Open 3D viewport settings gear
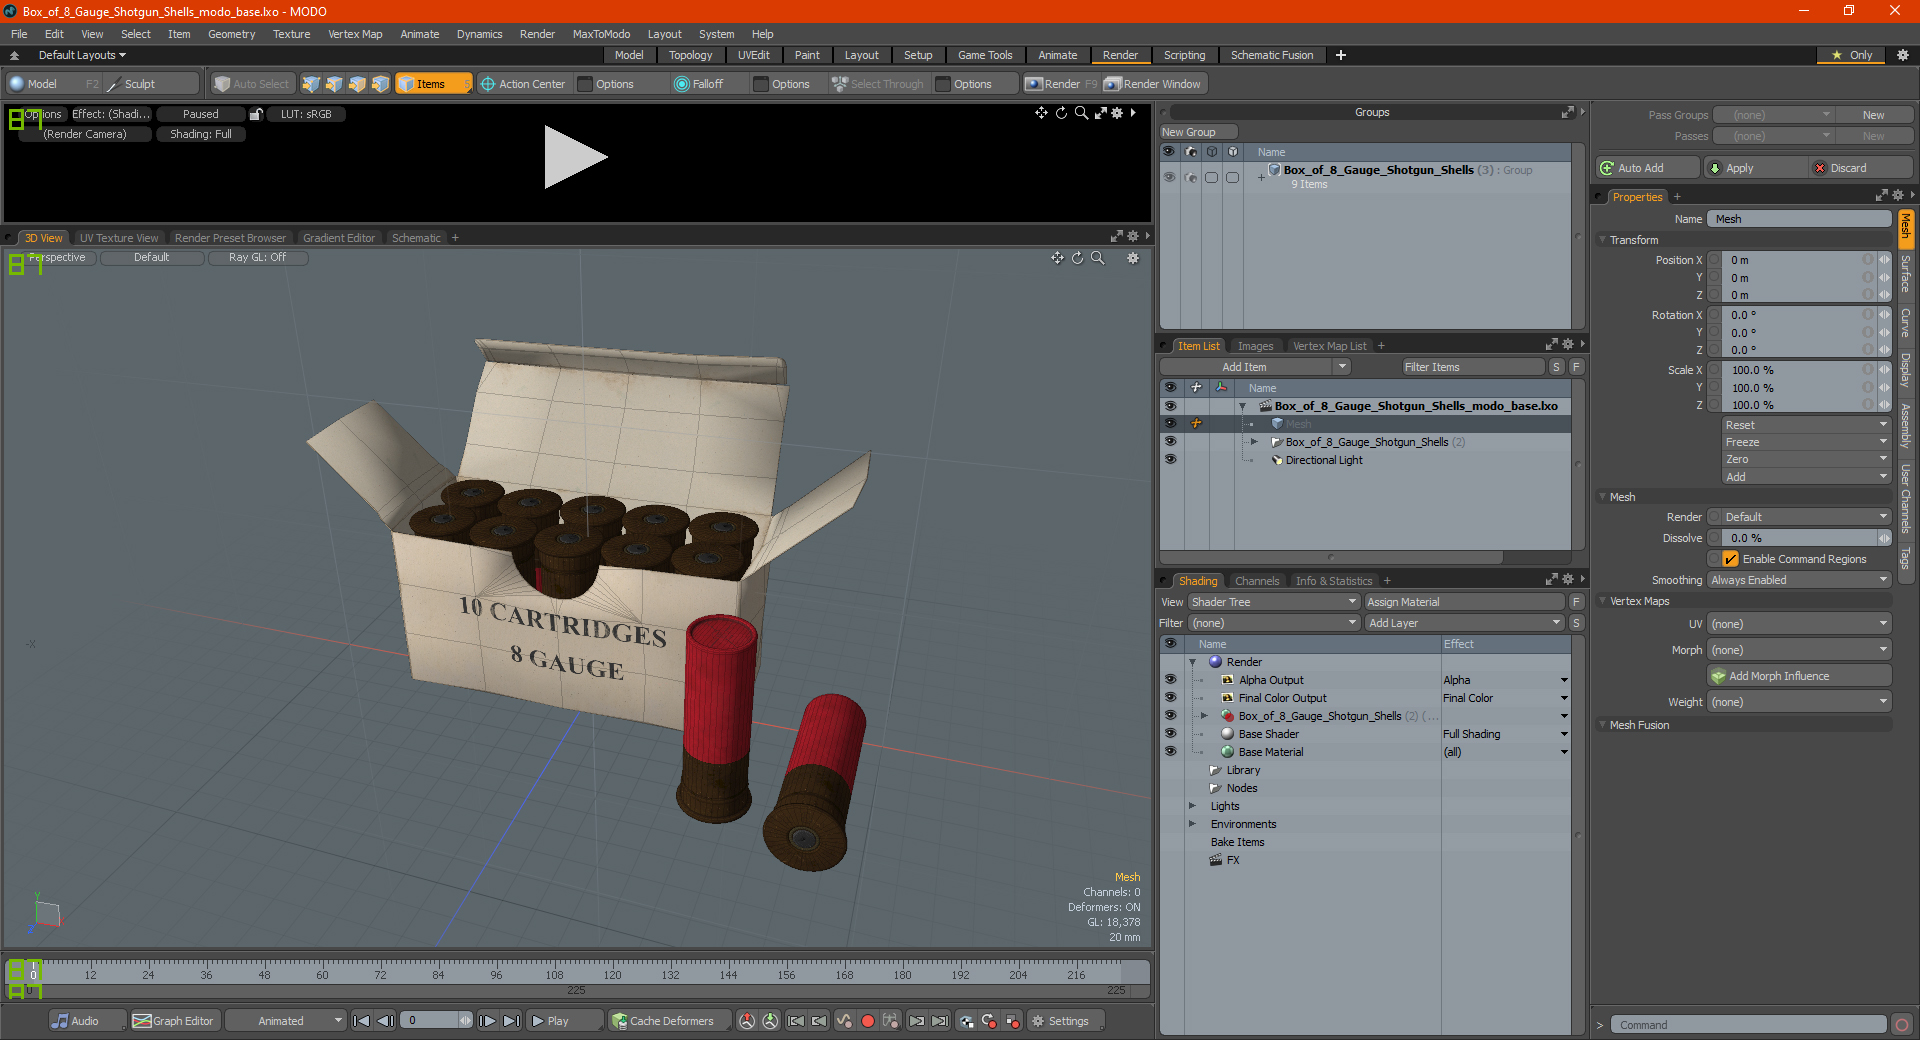The image size is (1920, 1040). point(1133,258)
